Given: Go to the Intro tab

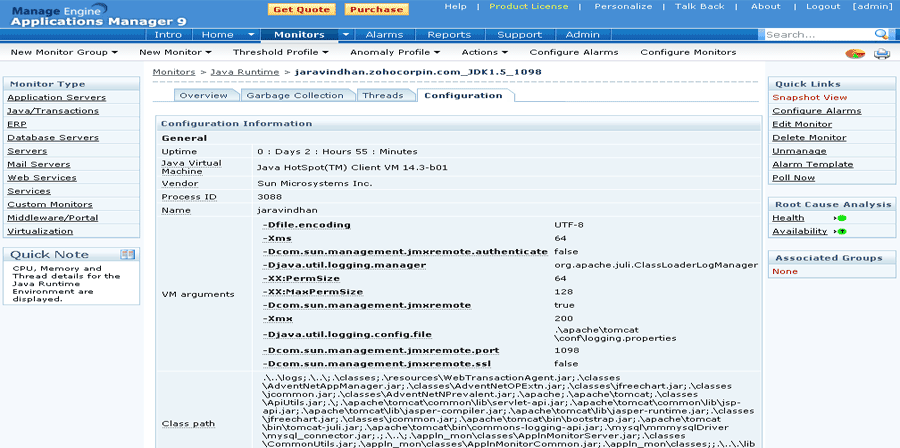Looking at the screenshot, I should 168,34.
